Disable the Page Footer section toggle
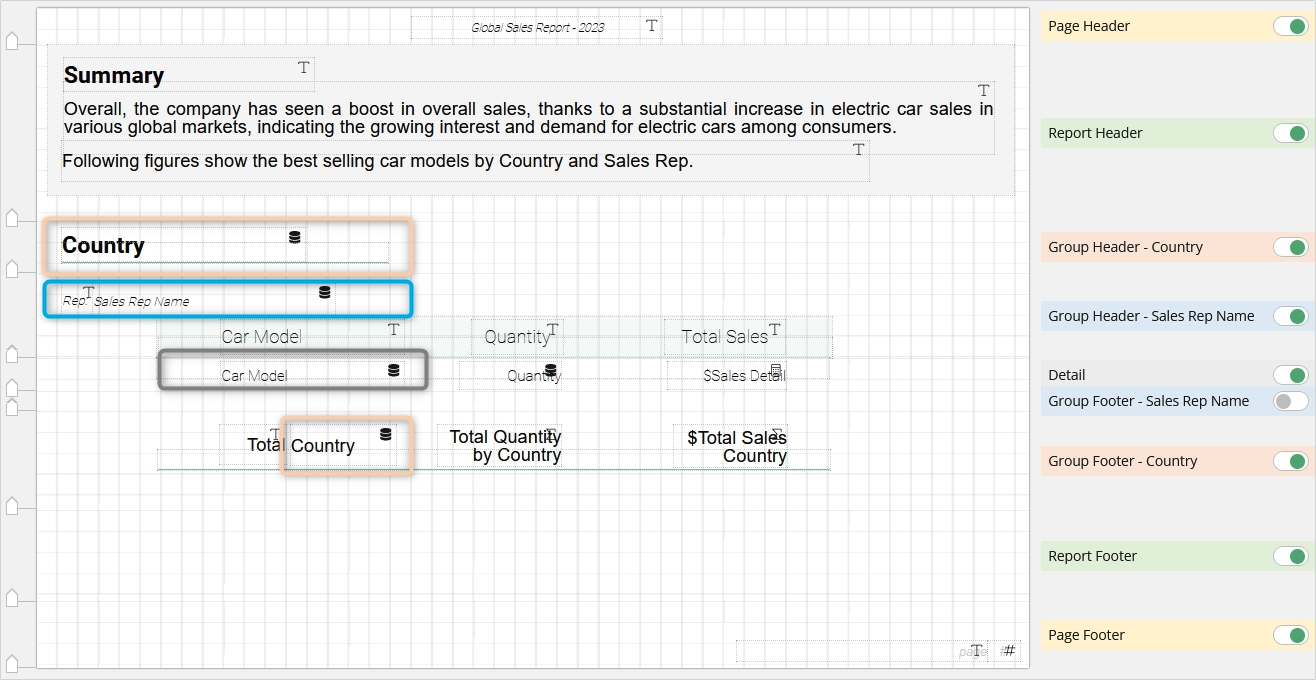Image resolution: width=1316 pixels, height=680 pixels. [x=1290, y=635]
